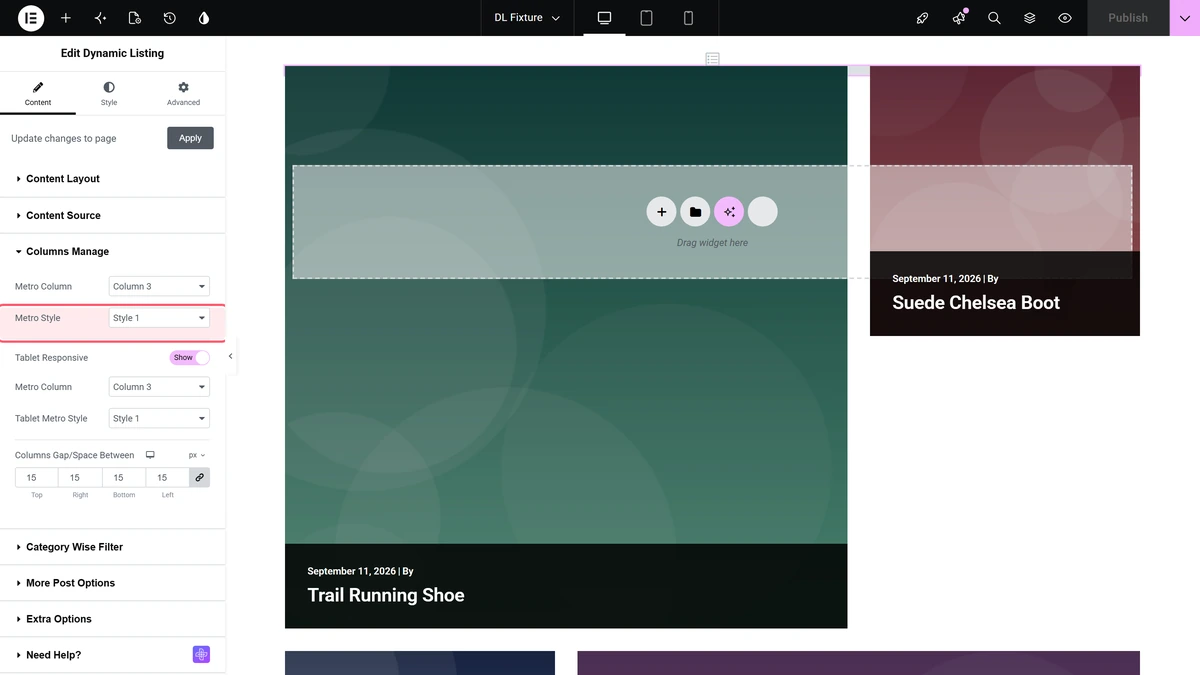Switch to the Style tab
The width and height of the screenshot is (1200, 675).
109,94
